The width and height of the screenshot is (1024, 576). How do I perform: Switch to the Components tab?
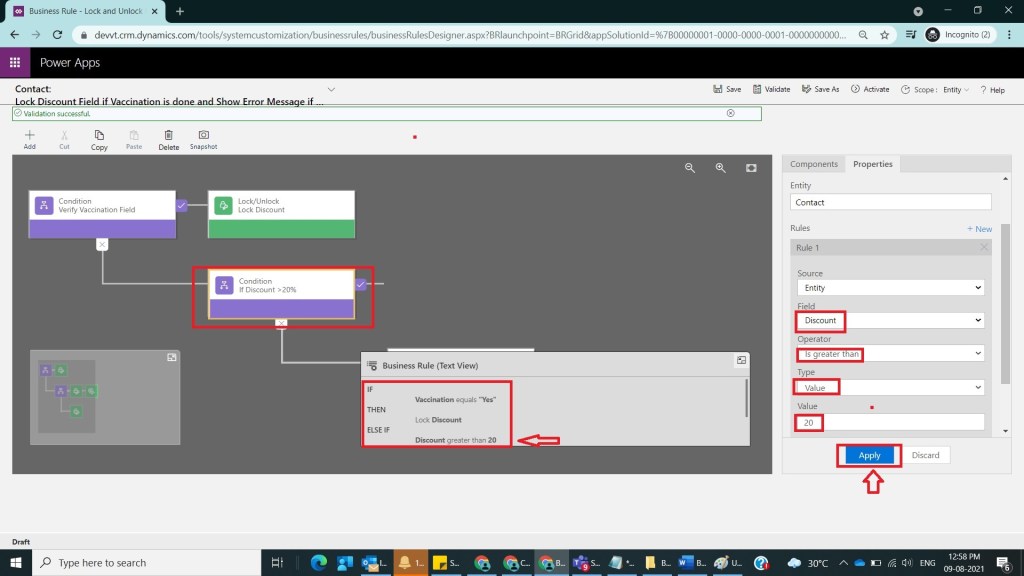[813, 164]
